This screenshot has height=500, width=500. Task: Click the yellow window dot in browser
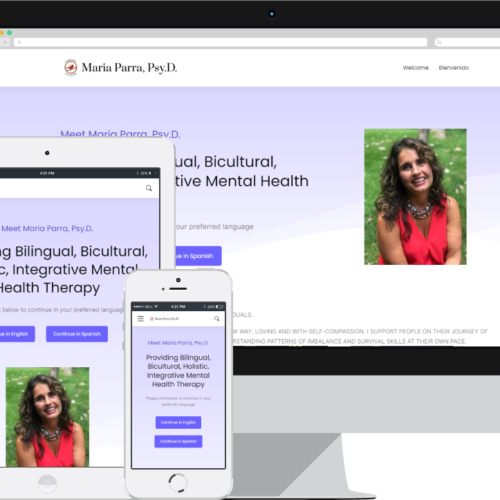(x=2, y=33)
